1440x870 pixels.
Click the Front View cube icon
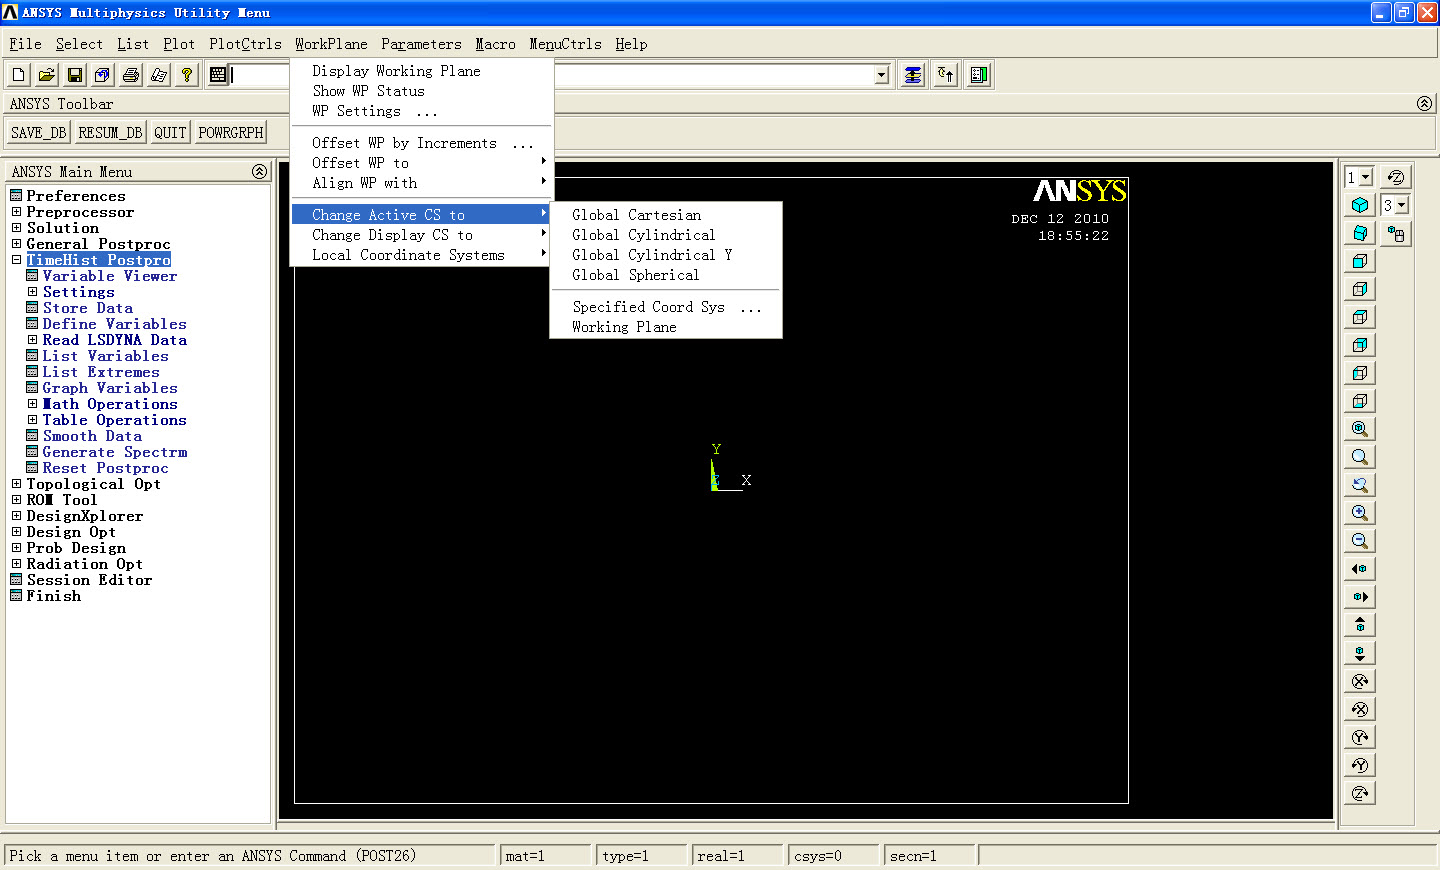(1360, 261)
